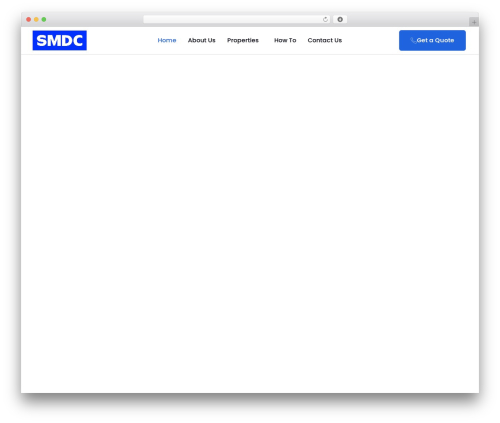Close the window with the red button
Screen dimensions: 500x423
[29, 19]
